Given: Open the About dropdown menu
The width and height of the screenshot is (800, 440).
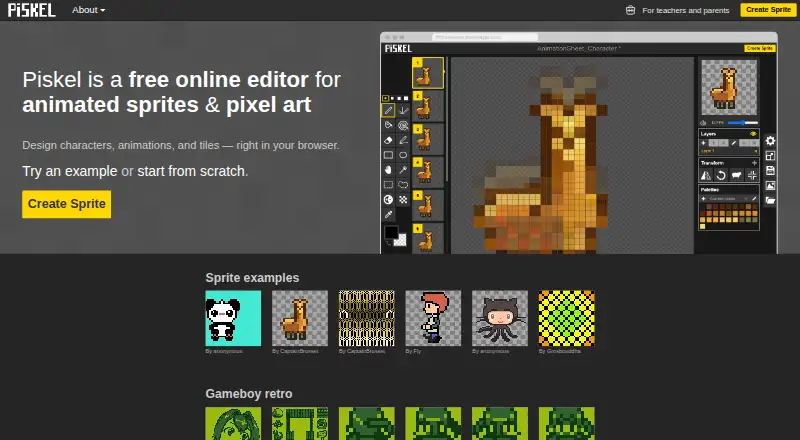Looking at the screenshot, I should pos(88,10).
